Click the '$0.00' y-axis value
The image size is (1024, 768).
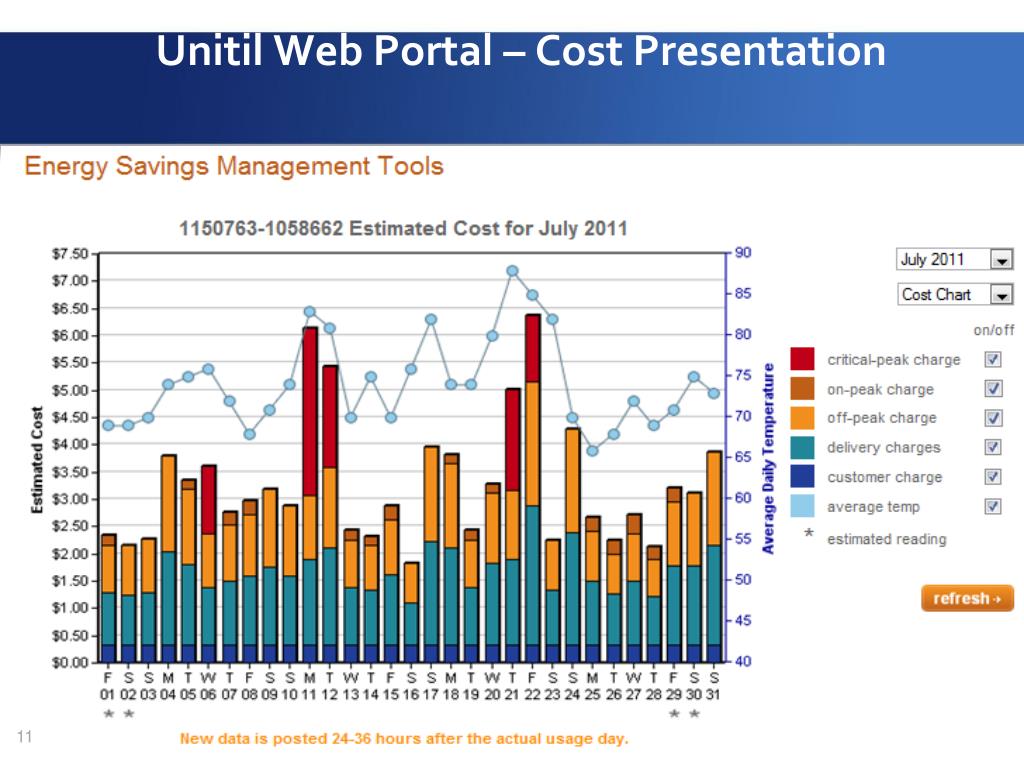tap(70, 663)
